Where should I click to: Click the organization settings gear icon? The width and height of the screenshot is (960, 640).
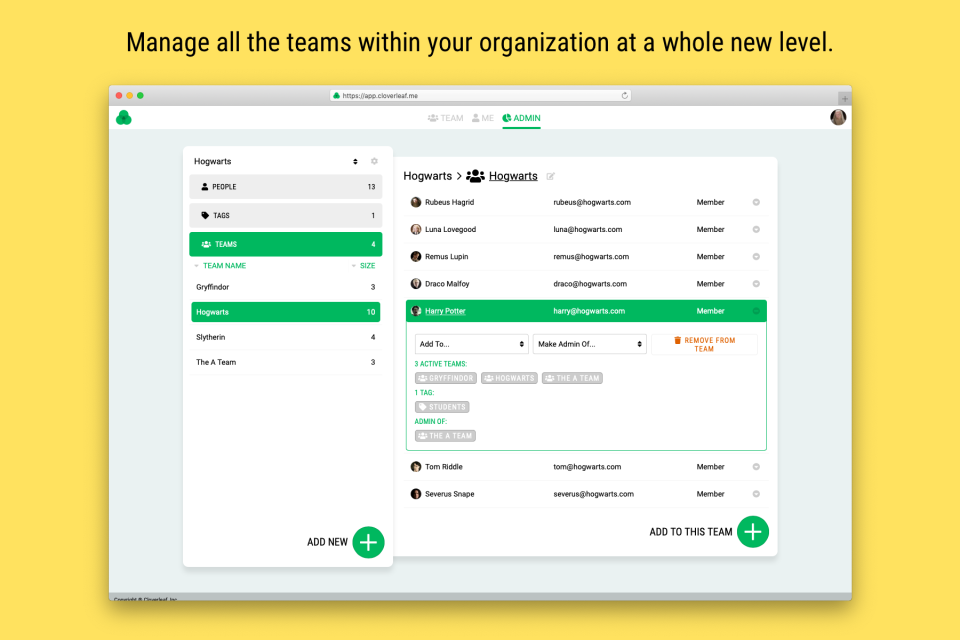[374, 161]
